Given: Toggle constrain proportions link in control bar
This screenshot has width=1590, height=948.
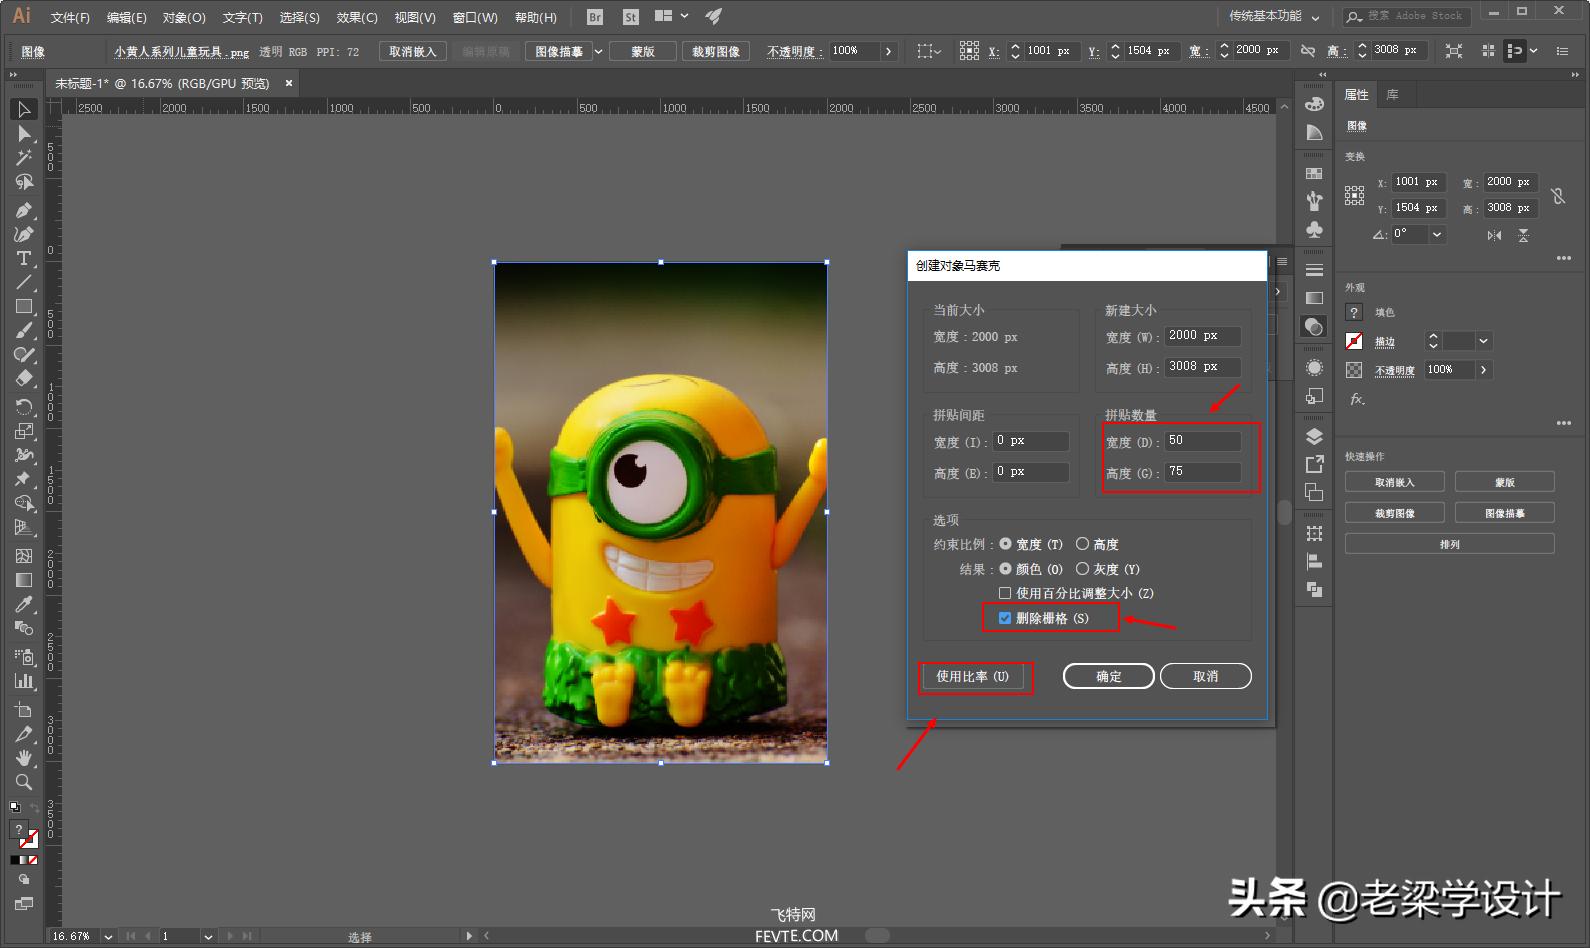Looking at the screenshot, I should pos(1308,50).
